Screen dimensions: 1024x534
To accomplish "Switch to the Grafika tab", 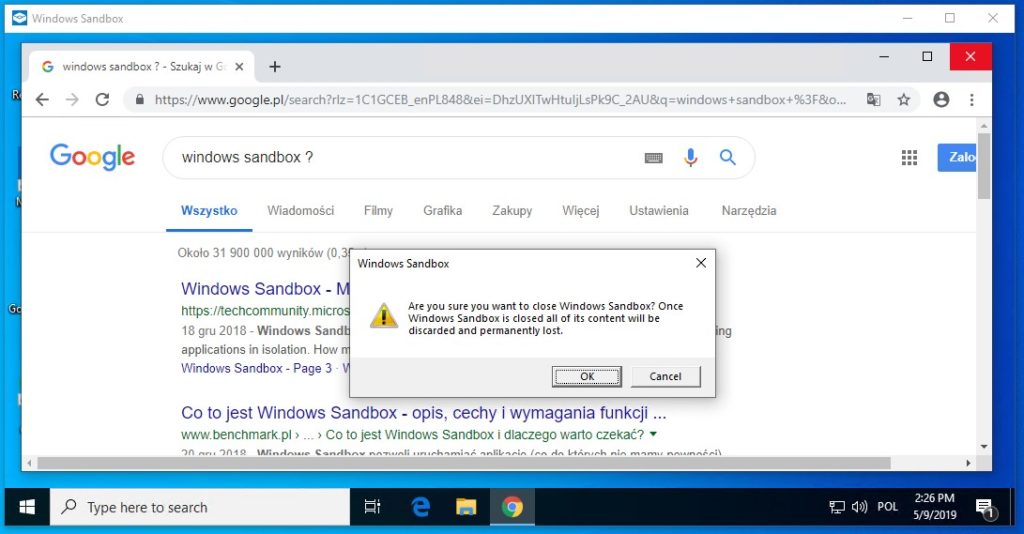I will [x=442, y=211].
